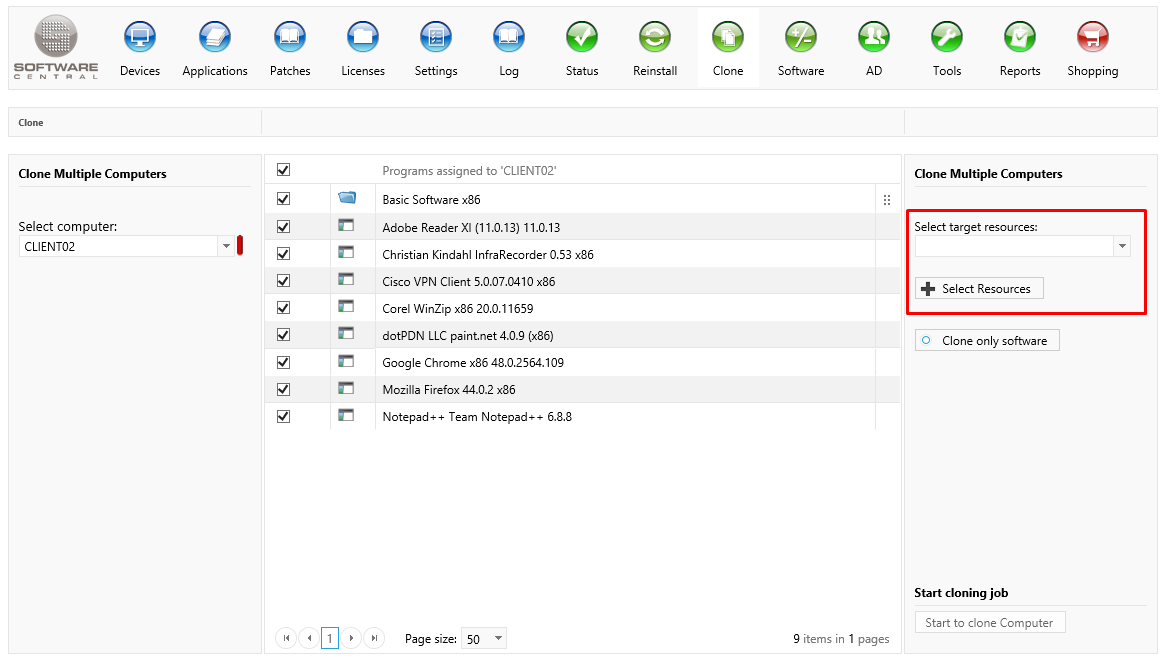The width and height of the screenshot is (1163, 661).
Task: Open the Applications toolbar icon
Action: 214,38
